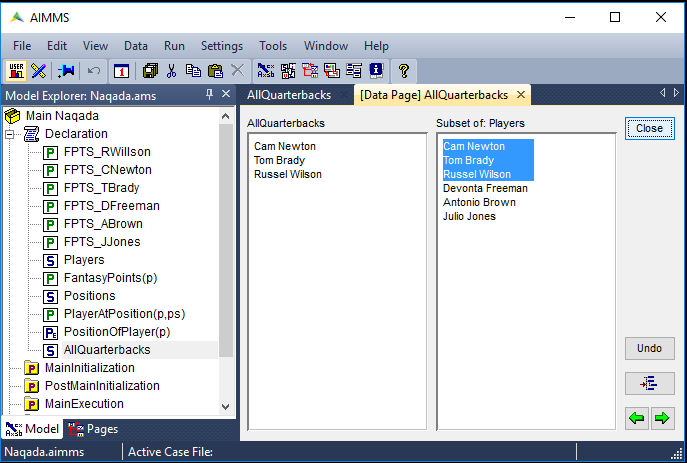The height and width of the screenshot is (463, 687).
Task: Select FPTS_DFreeman parameter in tree
Action: pos(112,206)
